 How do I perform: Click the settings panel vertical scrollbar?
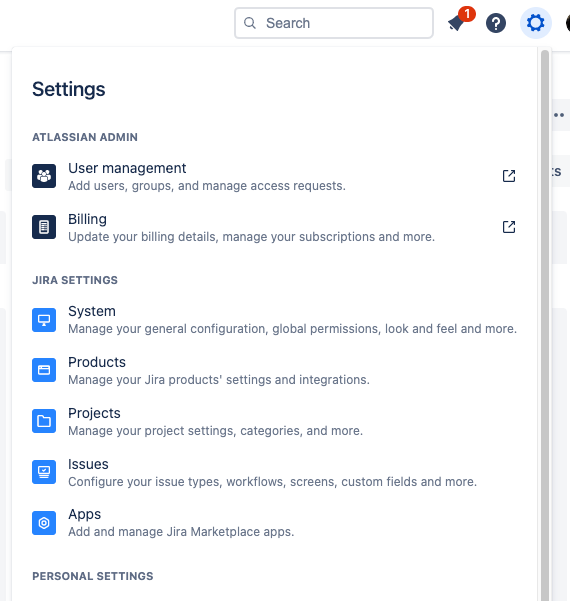click(545, 325)
